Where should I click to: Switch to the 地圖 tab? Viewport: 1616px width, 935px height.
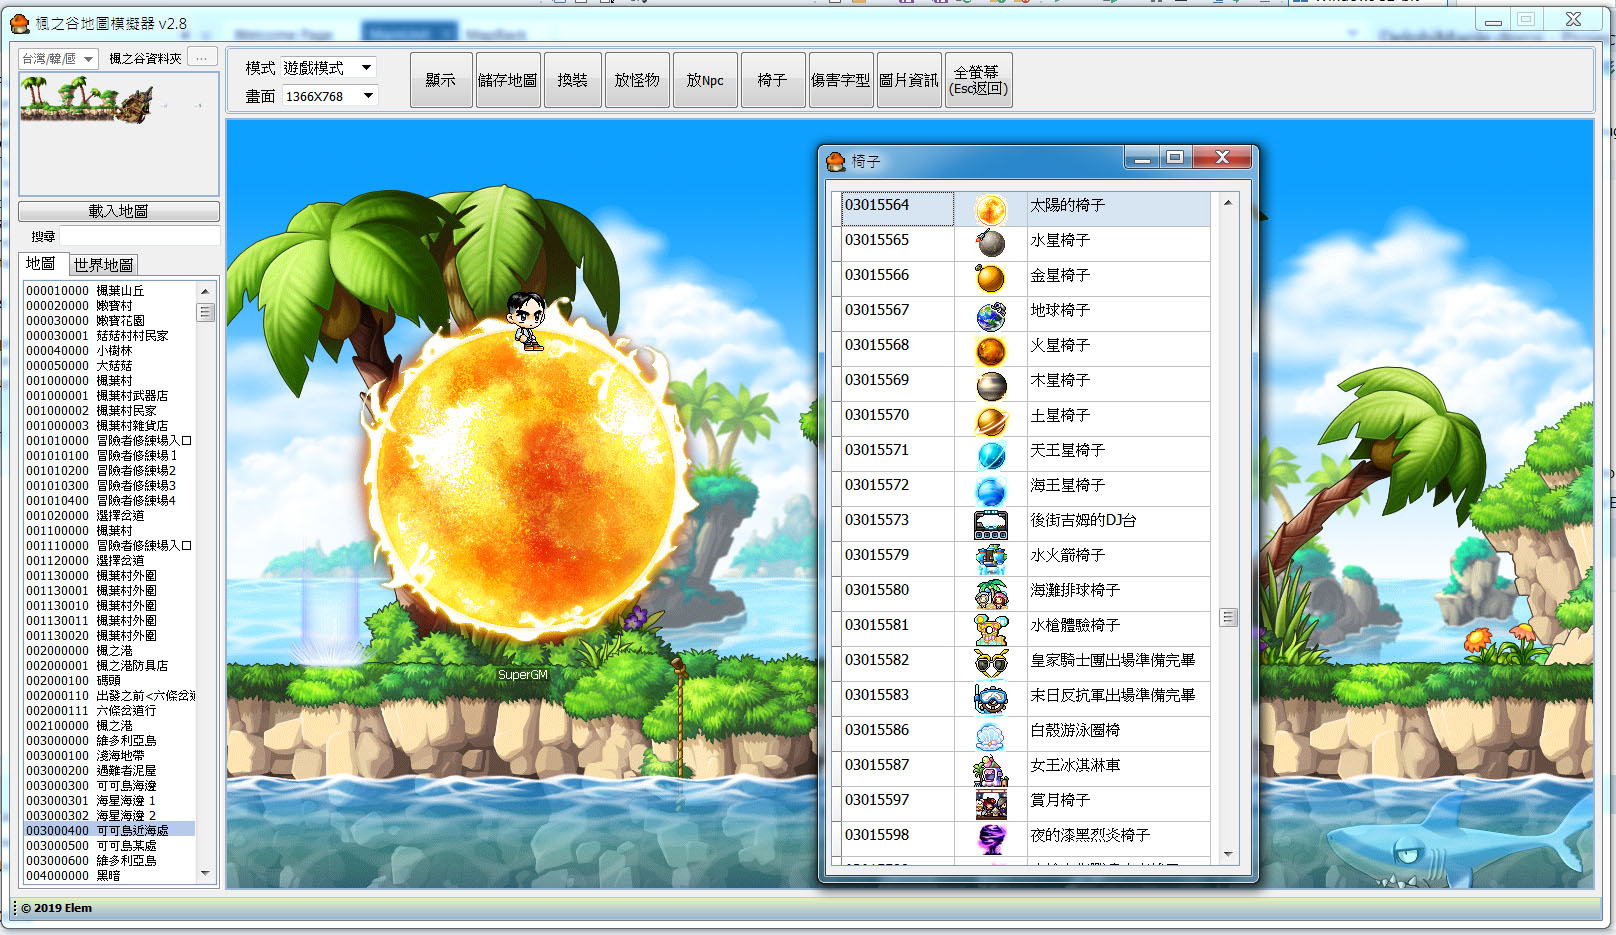pos(41,264)
